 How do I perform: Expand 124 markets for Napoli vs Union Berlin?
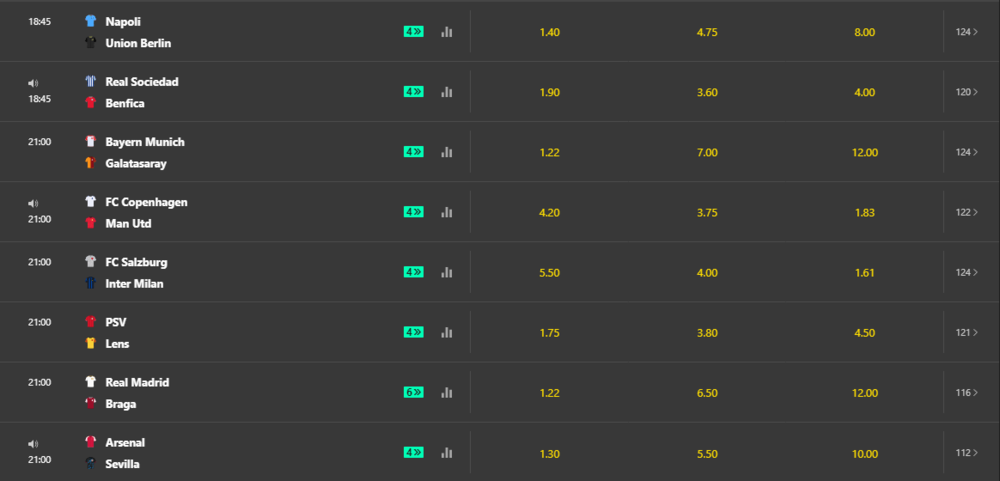[x=967, y=32]
